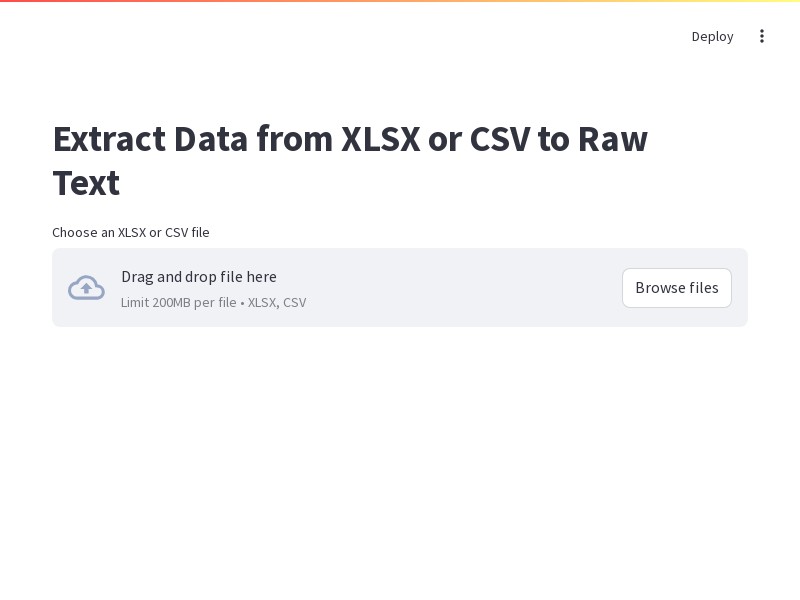Click the word 'from' in the heading
Image resolution: width=800 pixels, height=600 pixels.
coord(294,139)
